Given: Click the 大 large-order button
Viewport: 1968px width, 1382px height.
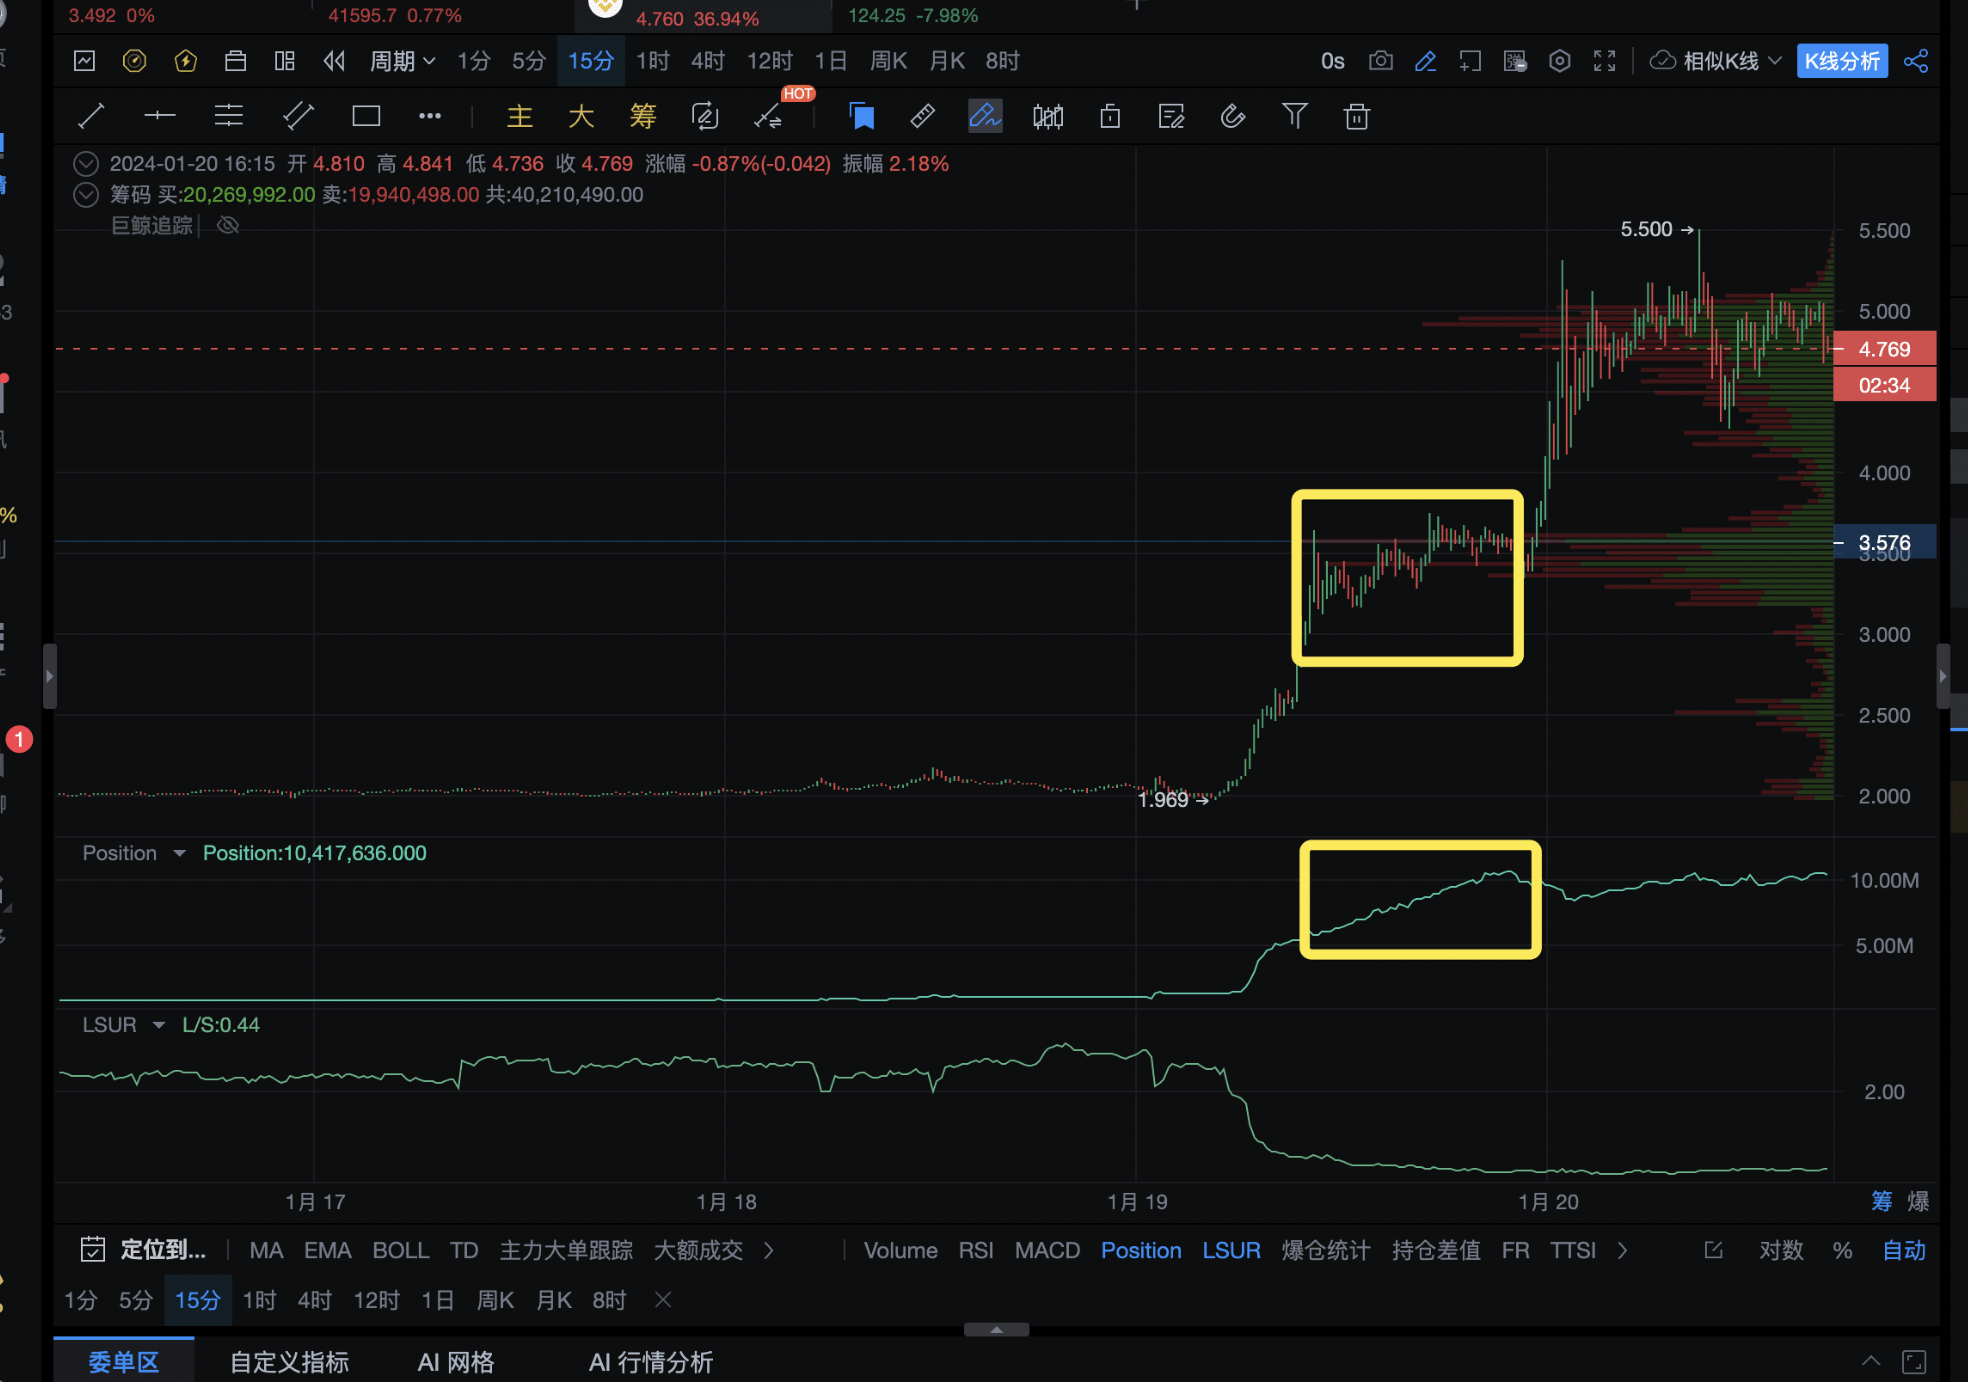Looking at the screenshot, I should 581,116.
